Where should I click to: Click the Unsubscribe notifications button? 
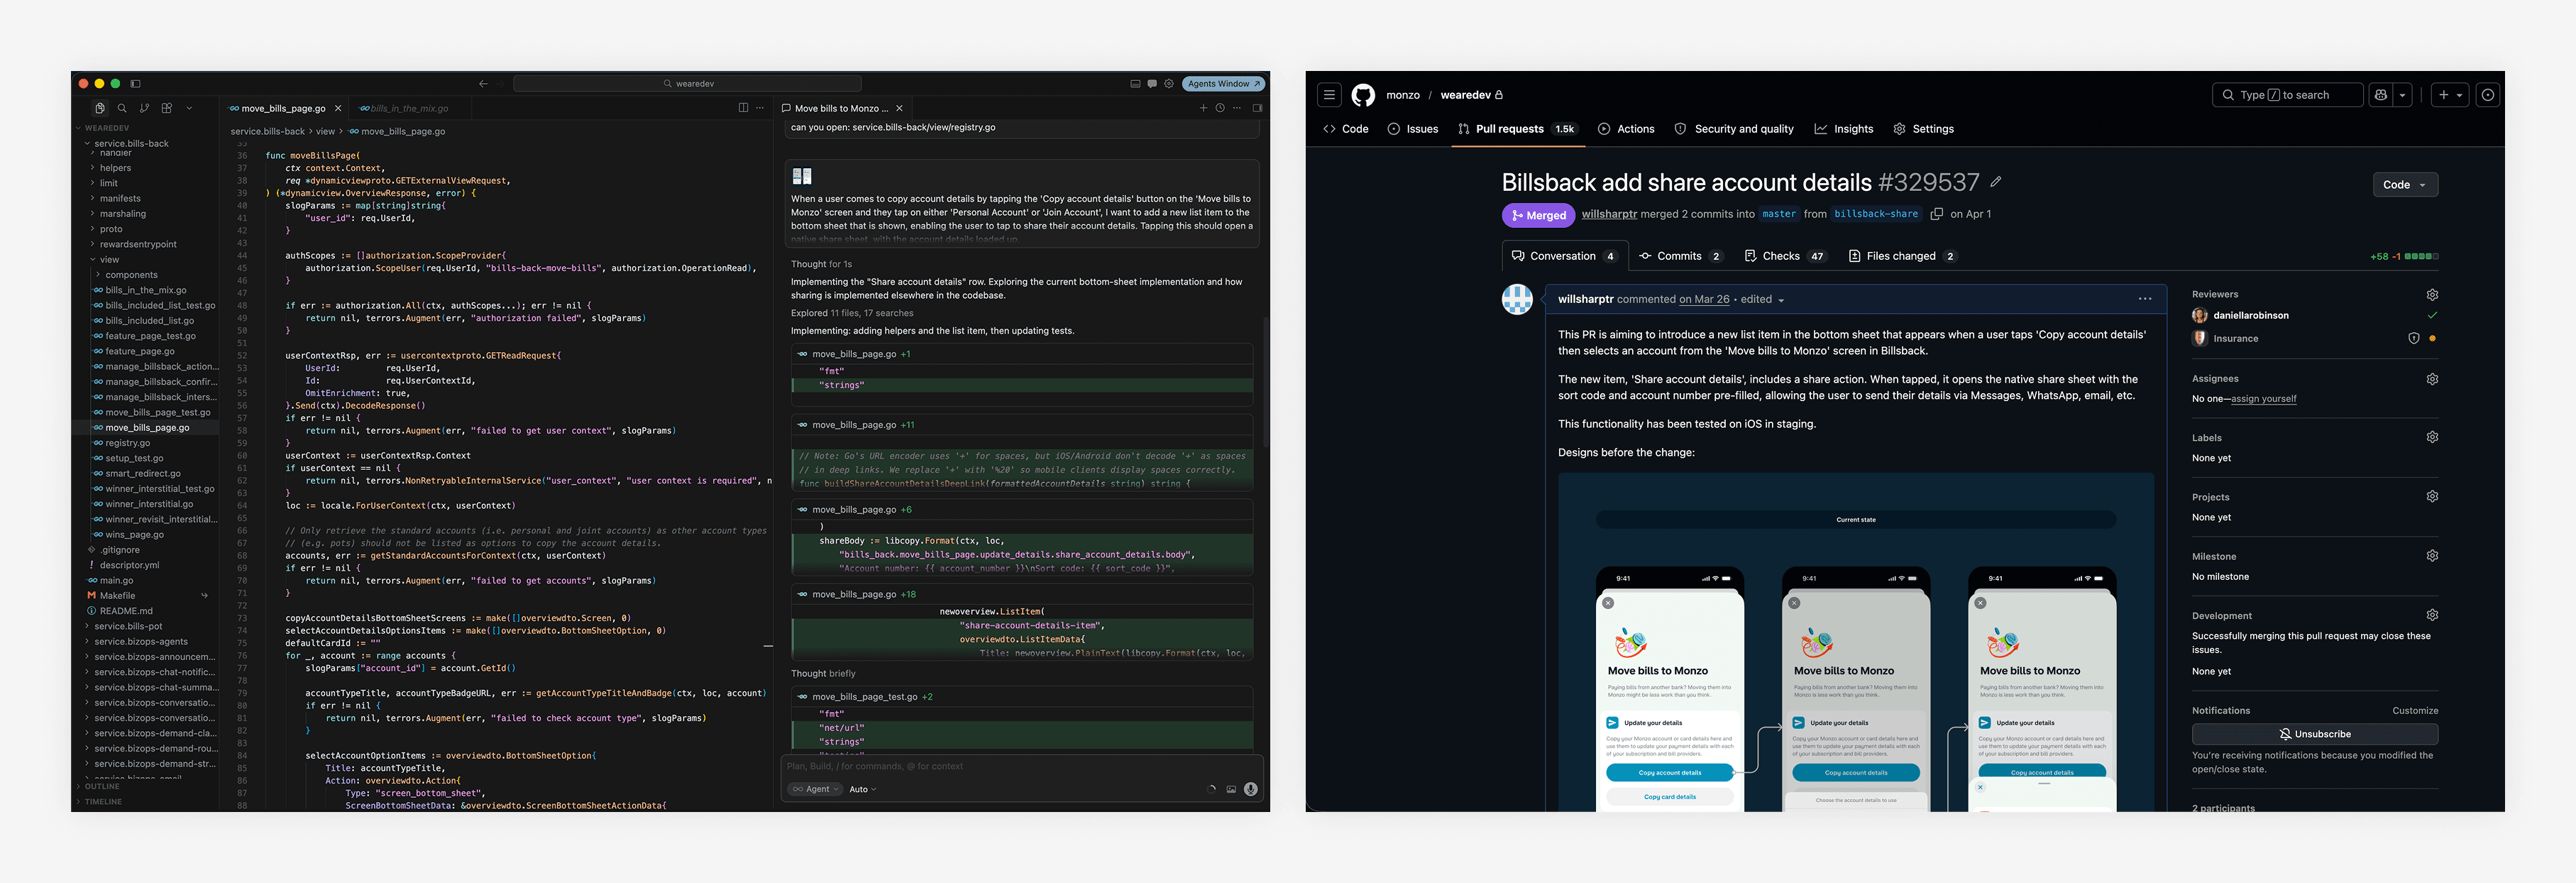[2315, 734]
